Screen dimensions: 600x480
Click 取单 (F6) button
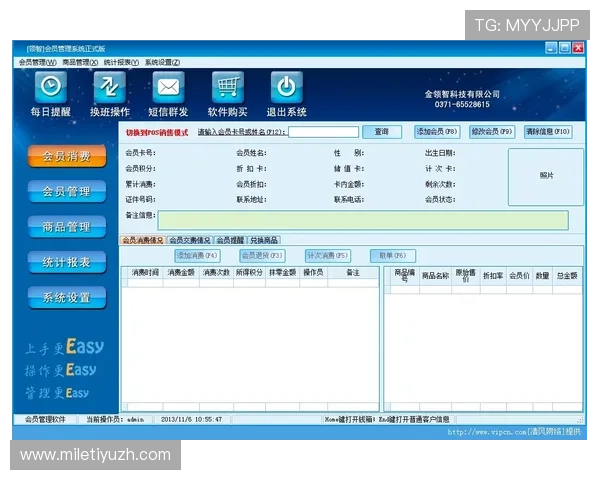[x=393, y=256]
